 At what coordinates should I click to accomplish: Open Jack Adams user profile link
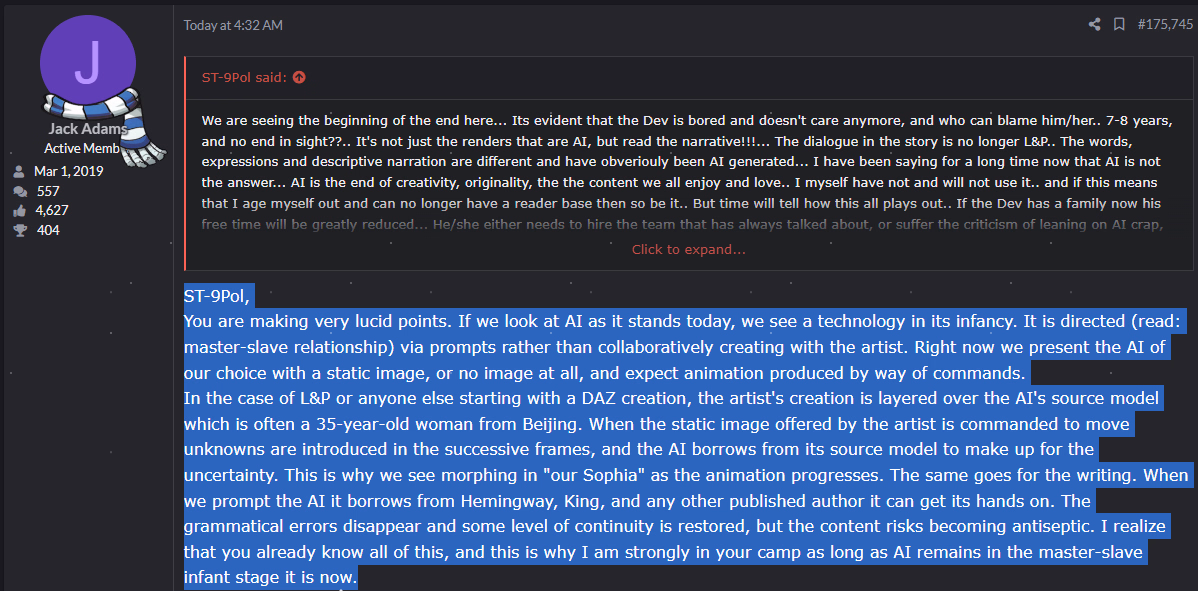[86, 129]
